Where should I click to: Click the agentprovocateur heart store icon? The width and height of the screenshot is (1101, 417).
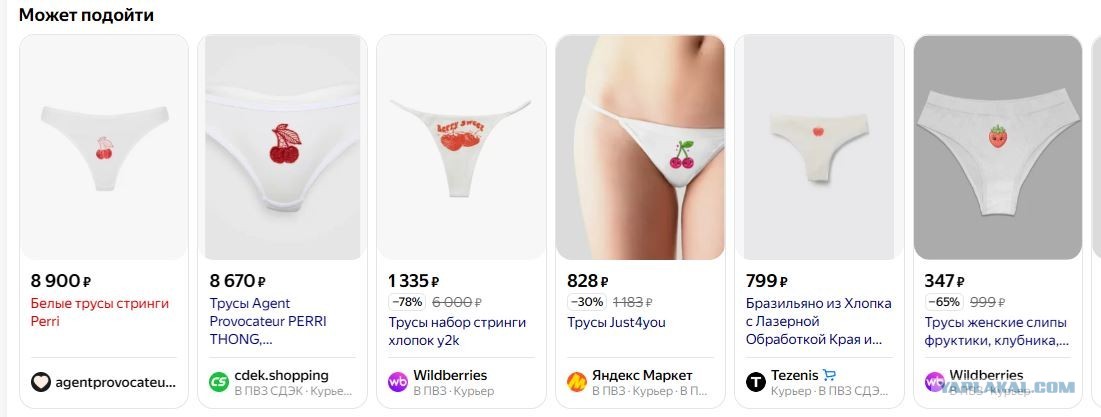pyautogui.click(x=41, y=382)
